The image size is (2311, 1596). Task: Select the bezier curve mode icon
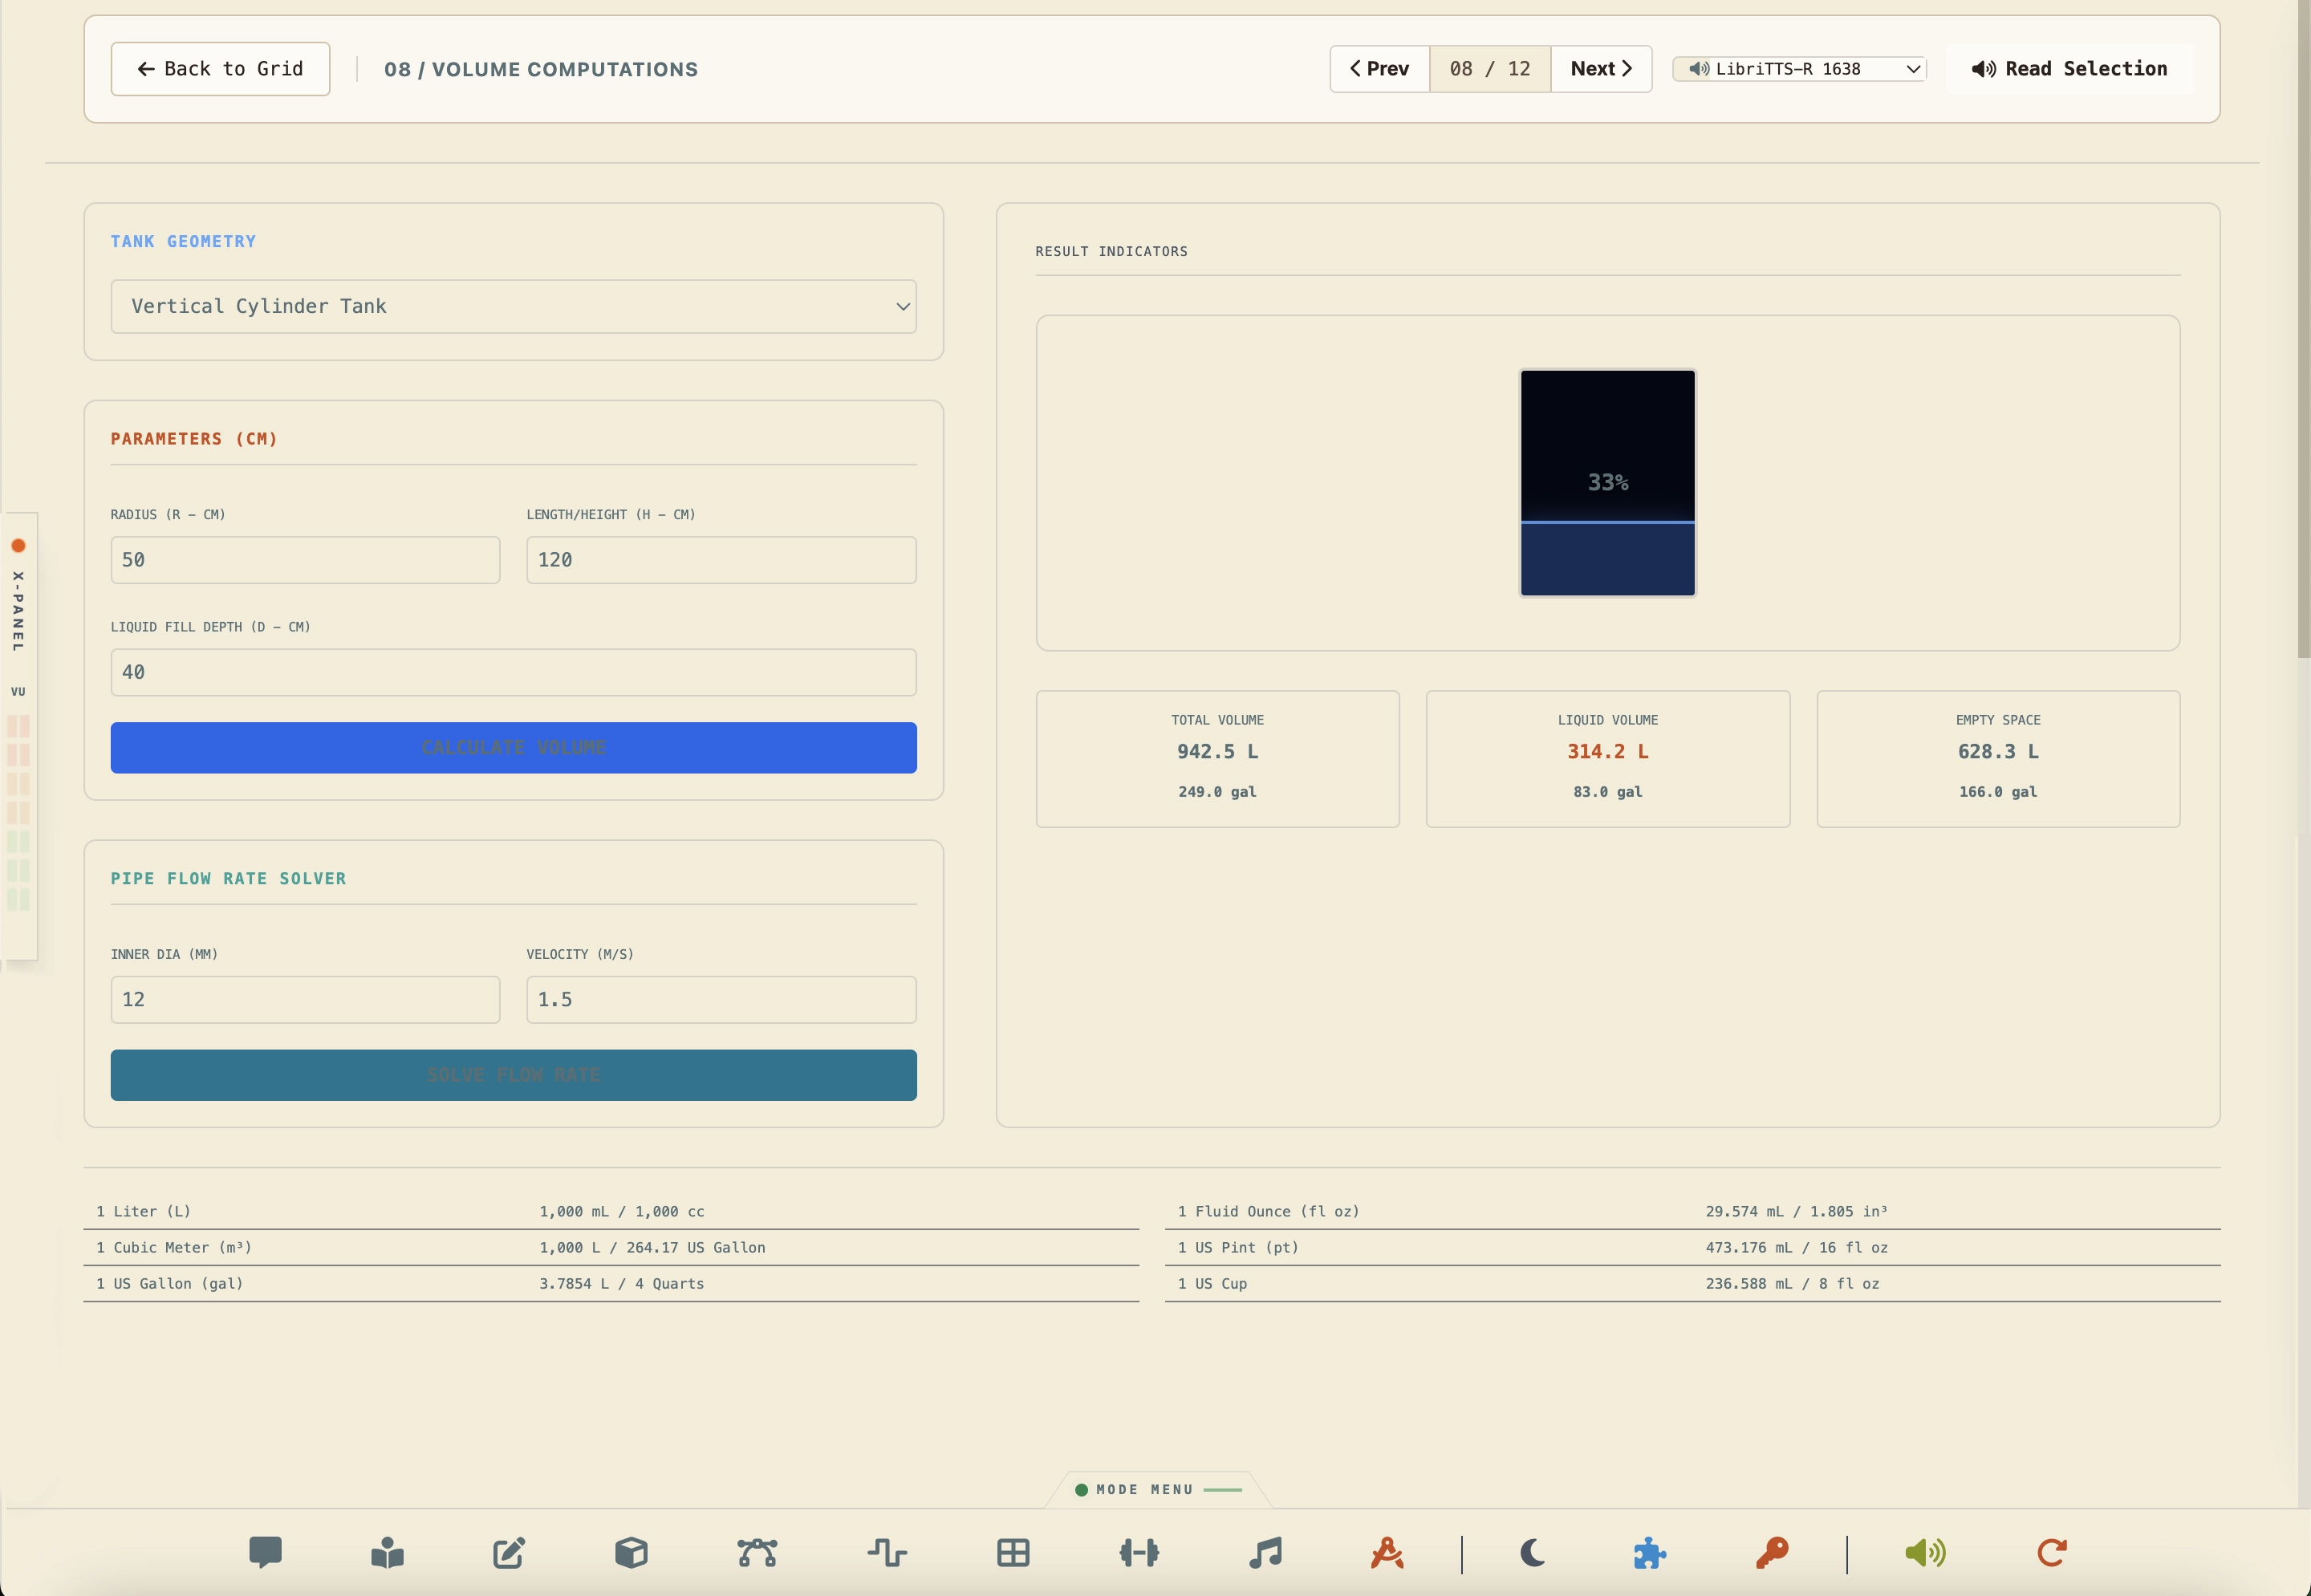757,1552
